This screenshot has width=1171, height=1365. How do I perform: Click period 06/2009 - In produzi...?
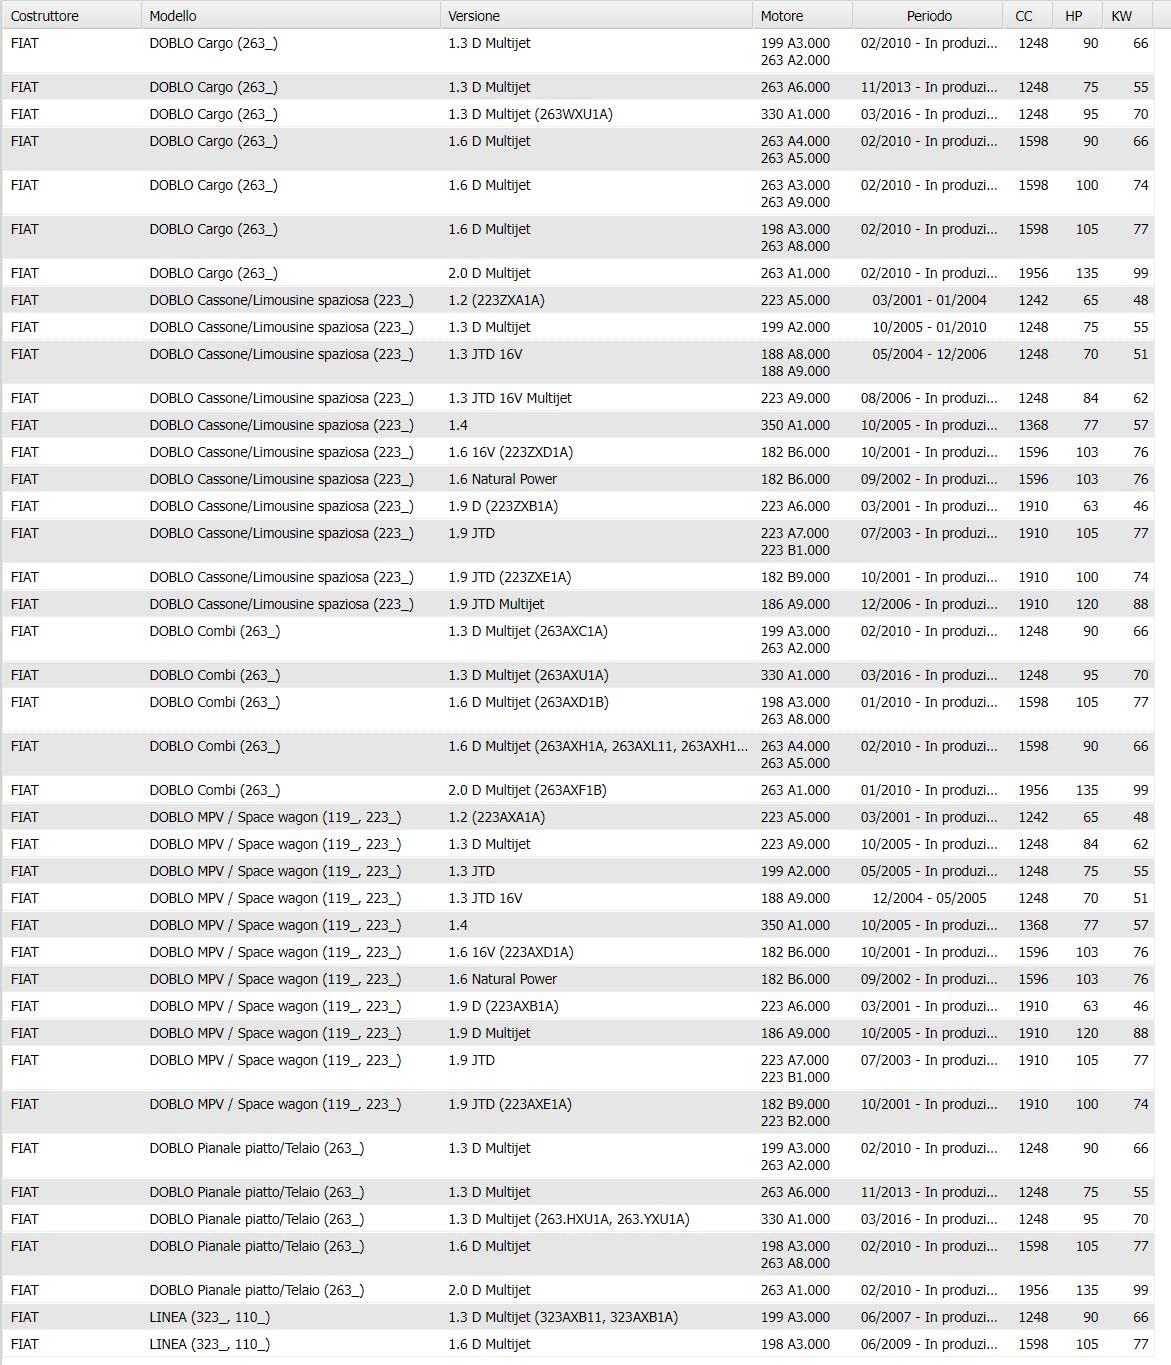click(x=929, y=1344)
